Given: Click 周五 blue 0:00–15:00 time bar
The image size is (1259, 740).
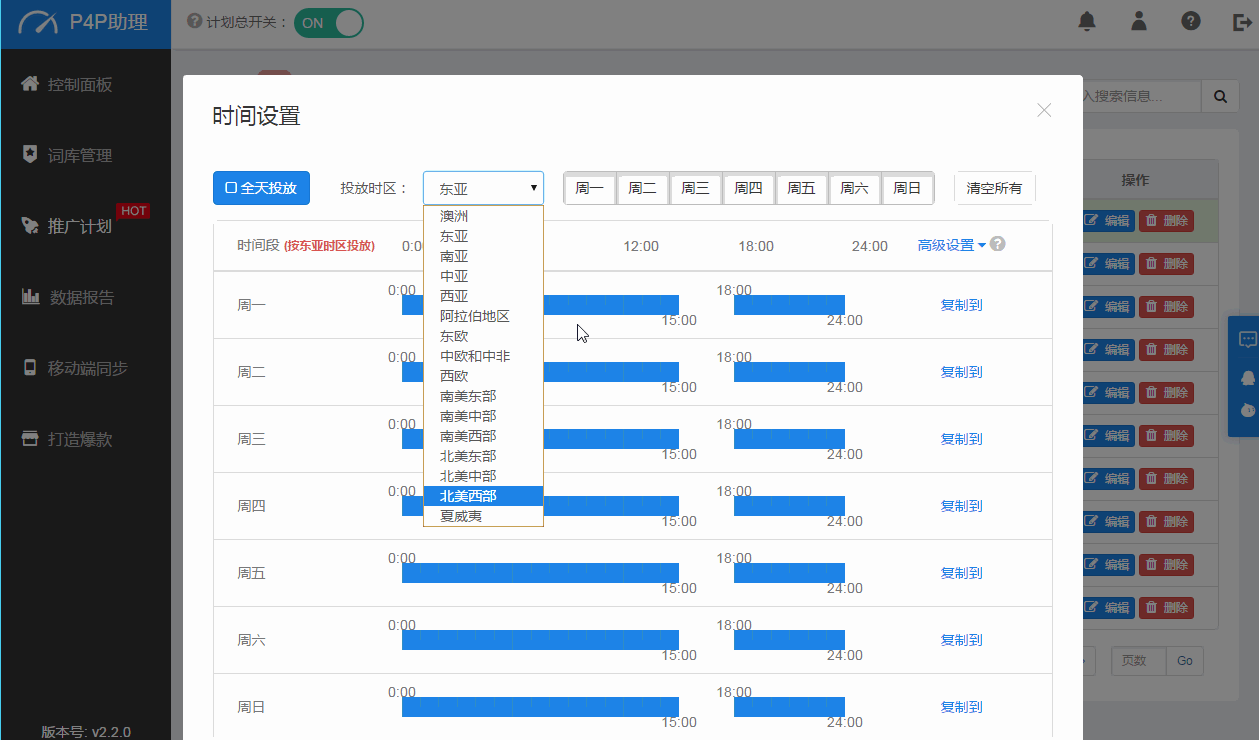Looking at the screenshot, I should (540, 573).
